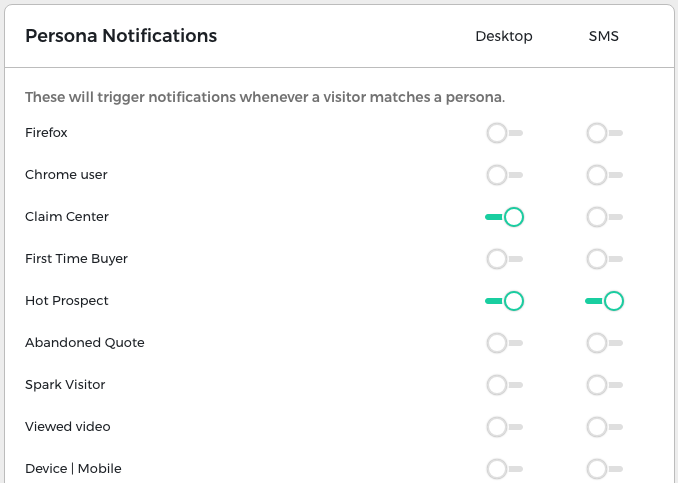Enable Desktop notifications for Firefox persona
Image resolution: width=678 pixels, height=483 pixels.
pyautogui.click(x=504, y=133)
